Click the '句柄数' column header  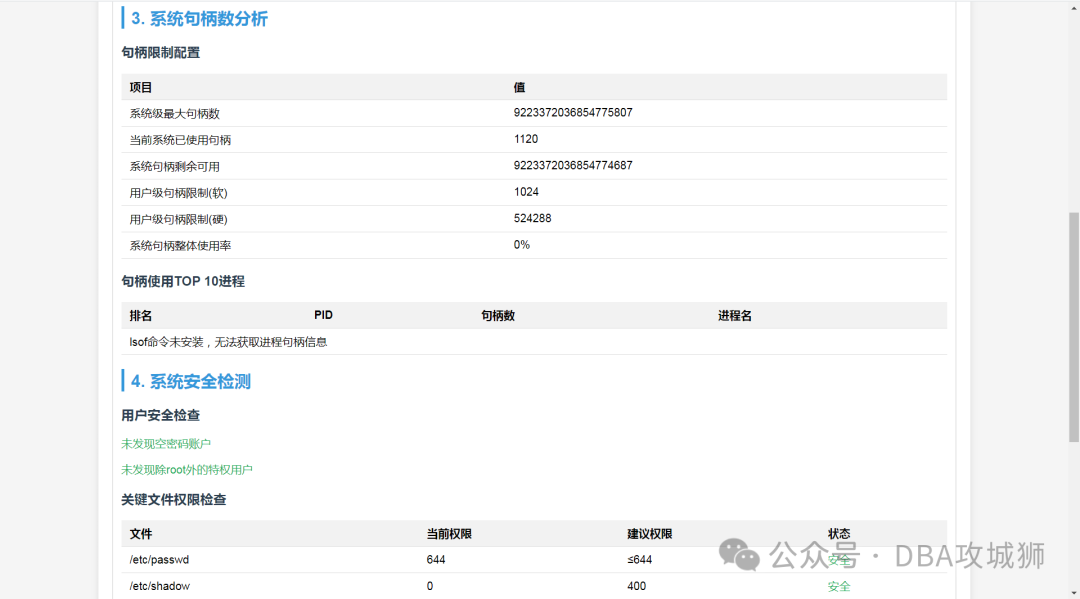click(x=498, y=315)
